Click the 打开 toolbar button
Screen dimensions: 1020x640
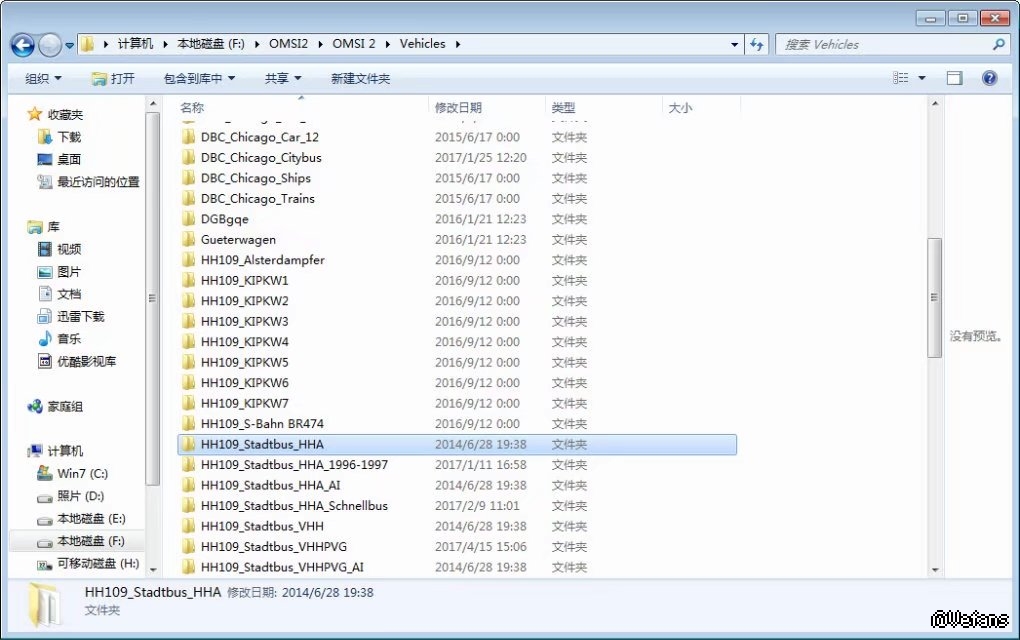tap(113, 79)
